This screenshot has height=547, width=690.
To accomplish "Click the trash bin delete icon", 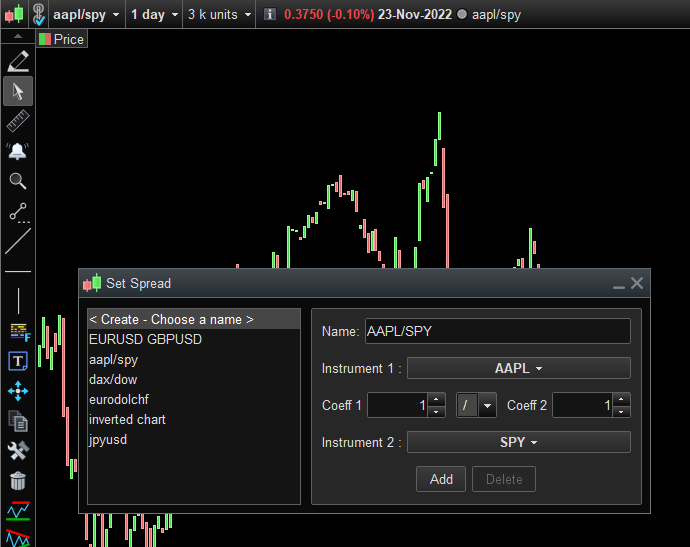I will coord(18,481).
